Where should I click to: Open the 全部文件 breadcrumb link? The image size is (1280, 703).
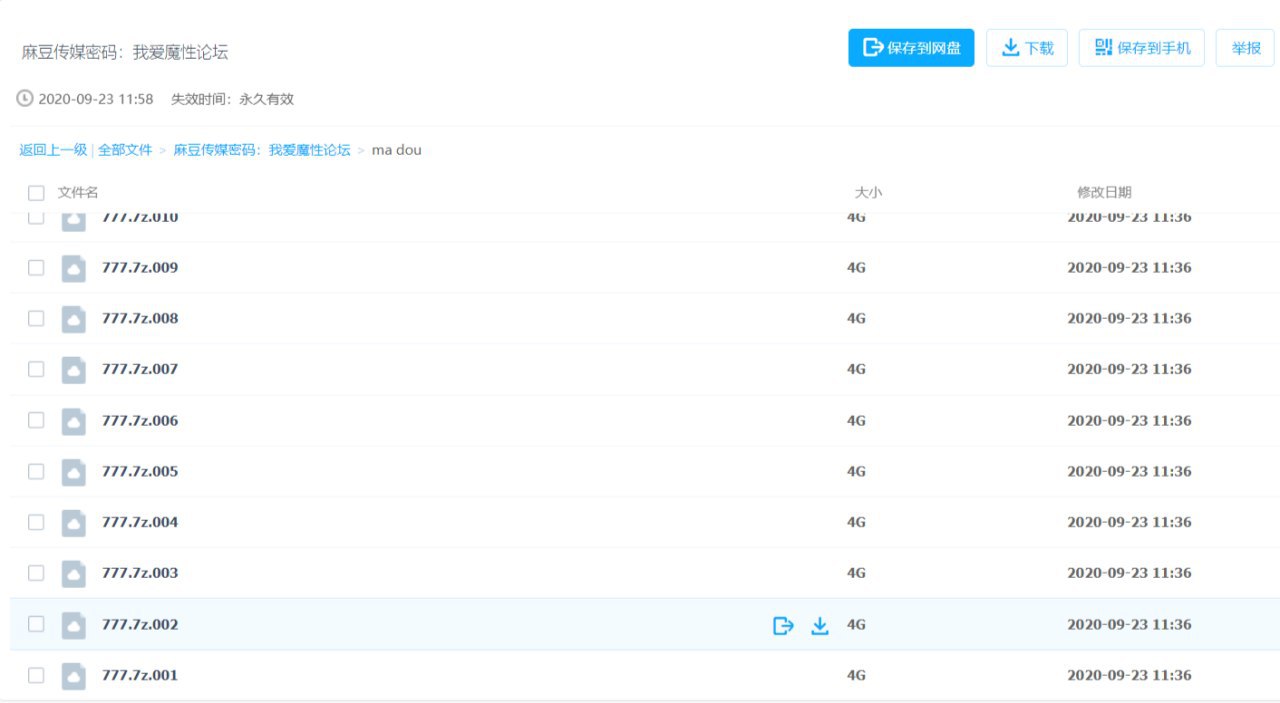[x=125, y=150]
